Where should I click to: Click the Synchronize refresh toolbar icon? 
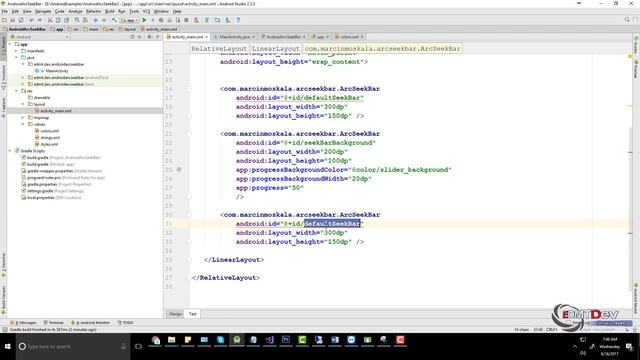[21, 20]
